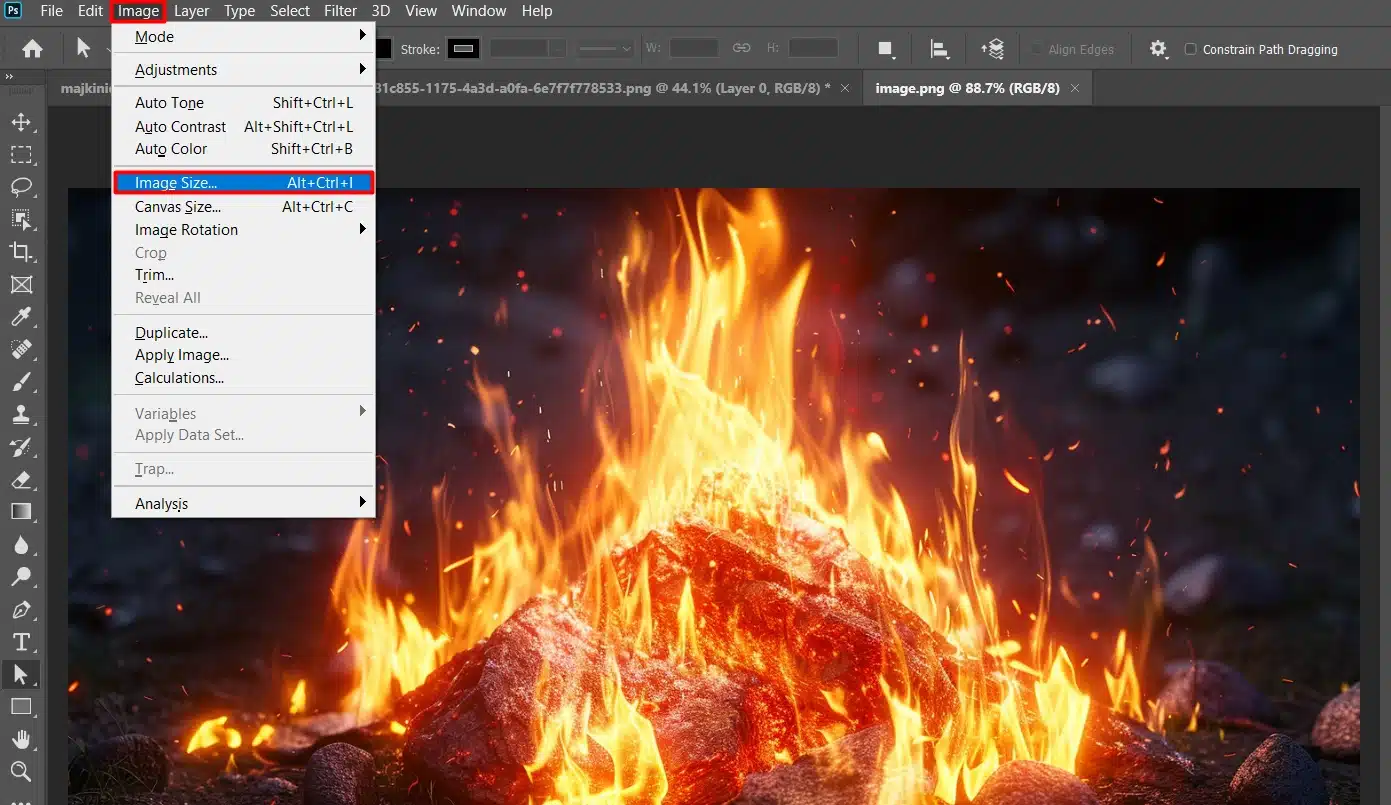The height and width of the screenshot is (805, 1391).
Task: Open the path alignment dropdown
Action: pyautogui.click(x=939, y=49)
